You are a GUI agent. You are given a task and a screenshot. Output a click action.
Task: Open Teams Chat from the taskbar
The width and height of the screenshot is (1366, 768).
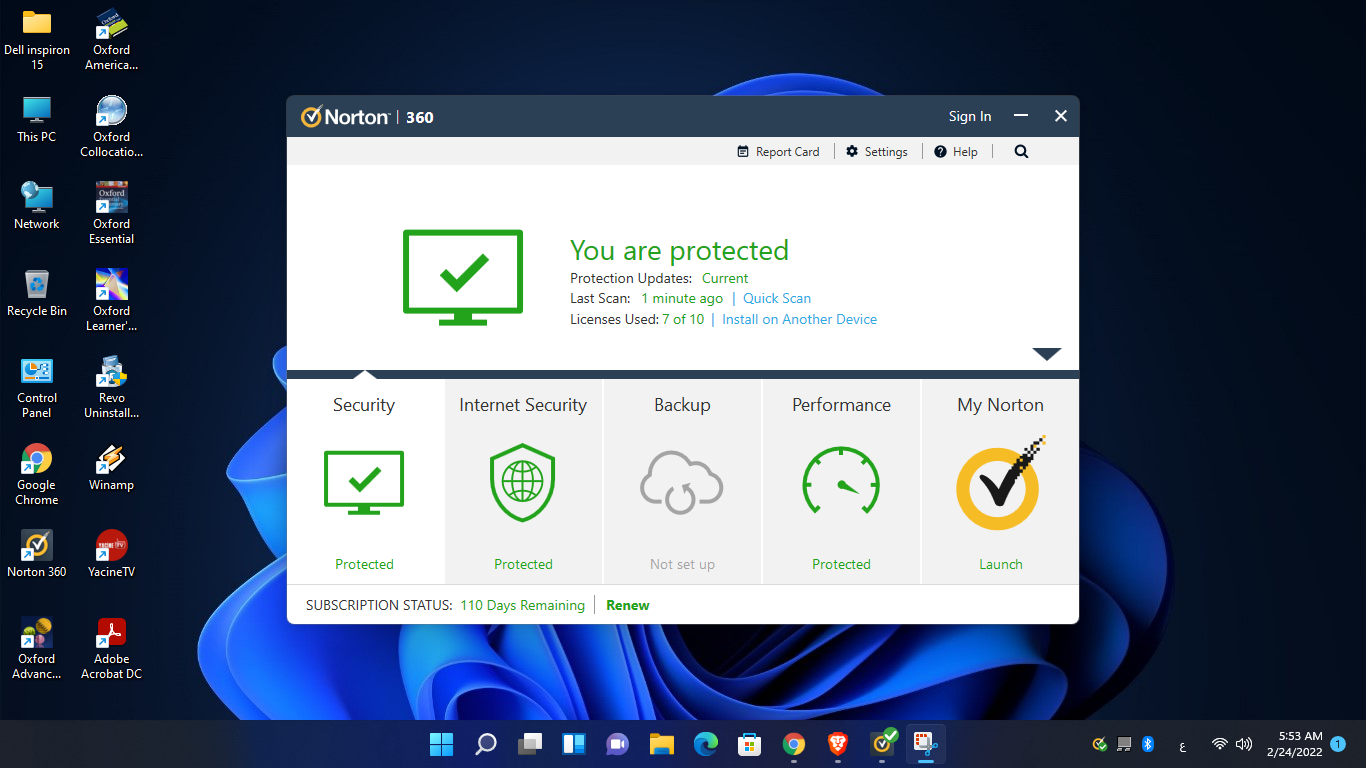tap(618, 744)
